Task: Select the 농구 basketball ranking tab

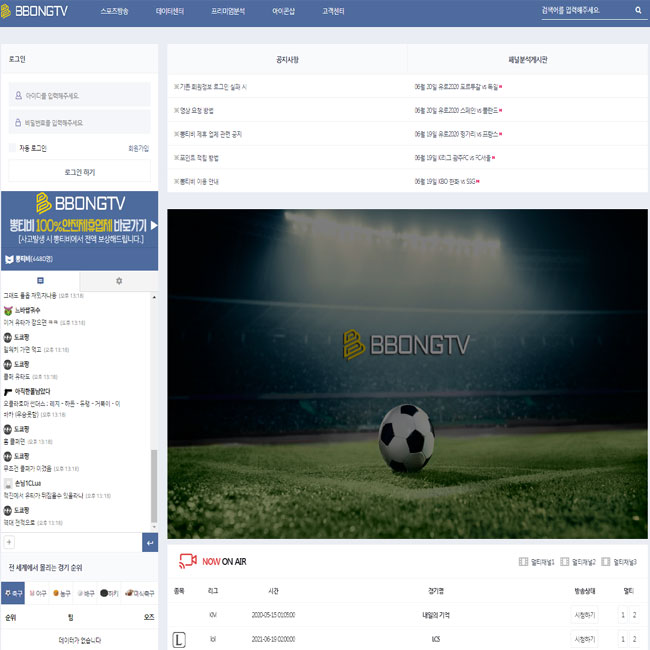Action: coord(62,593)
